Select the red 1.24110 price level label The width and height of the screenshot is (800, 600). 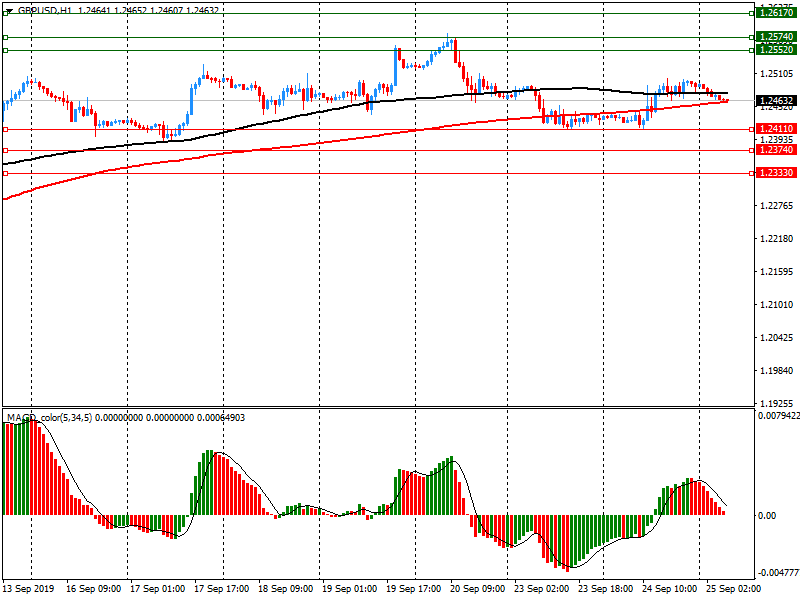click(x=776, y=129)
